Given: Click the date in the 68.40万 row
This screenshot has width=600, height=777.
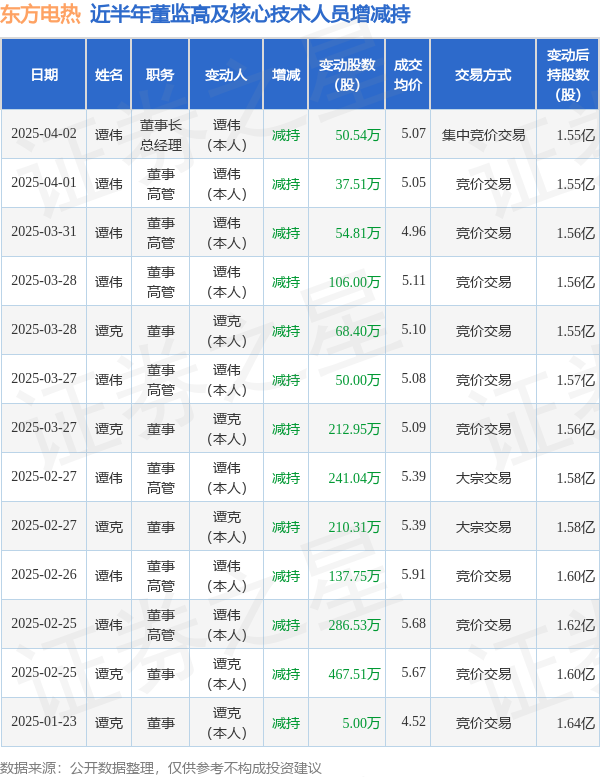Looking at the screenshot, I should 44,330.
